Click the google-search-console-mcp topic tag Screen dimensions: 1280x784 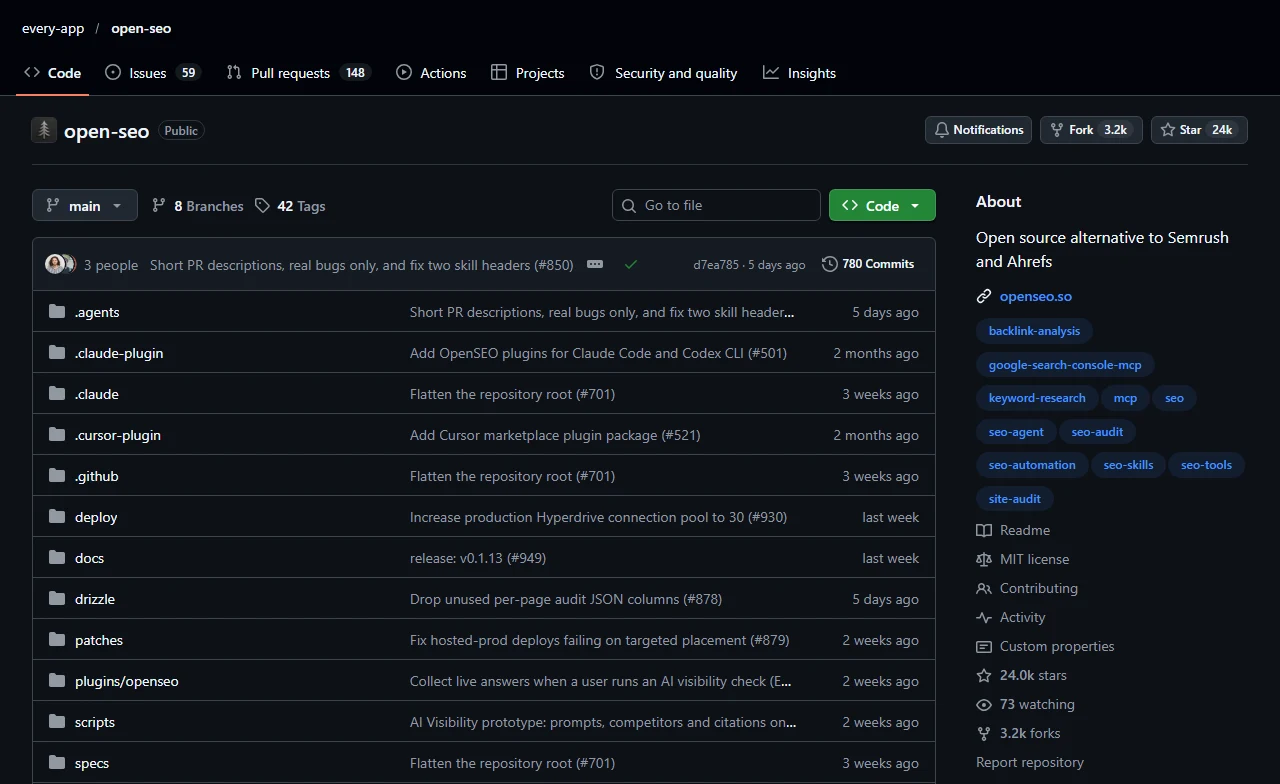point(1065,365)
